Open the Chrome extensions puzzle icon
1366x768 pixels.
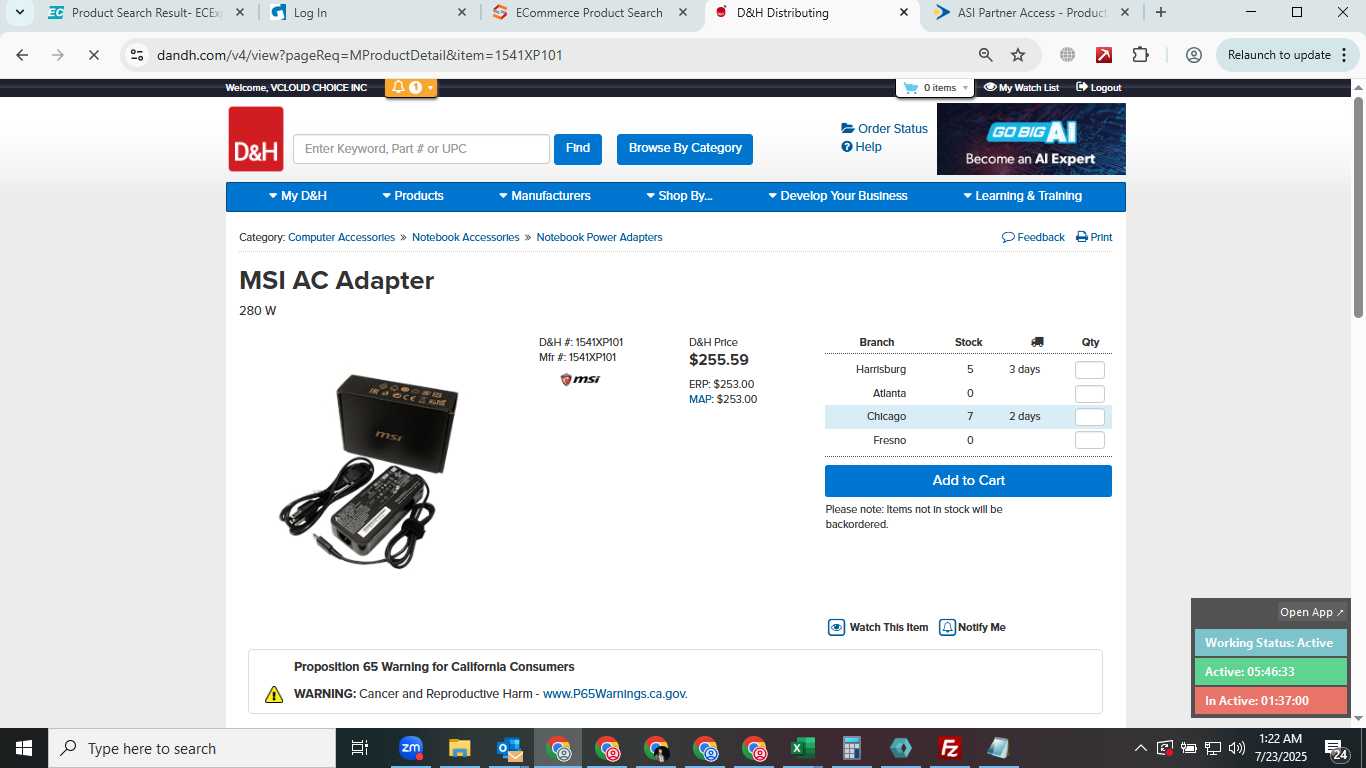point(1141,55)
